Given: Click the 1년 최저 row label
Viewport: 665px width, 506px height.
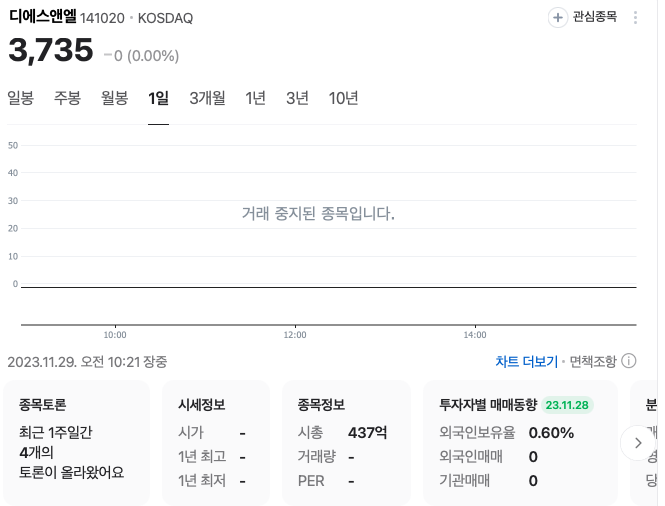Looking at the screenshot, I should (202, 481).
